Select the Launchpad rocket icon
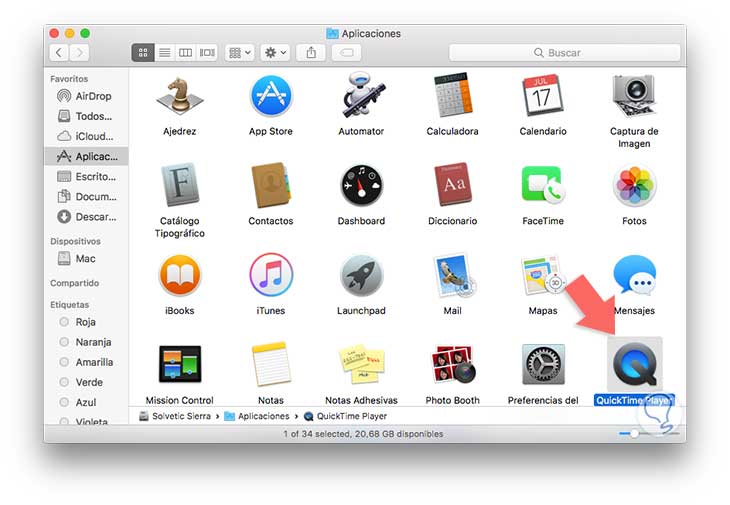730x505 pixels. click(361, 276)
